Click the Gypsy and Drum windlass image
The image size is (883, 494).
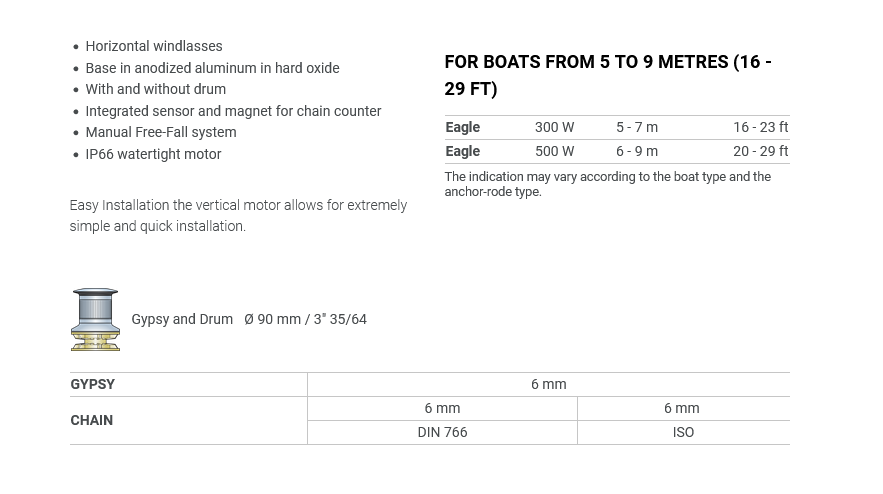pos(95,320)
